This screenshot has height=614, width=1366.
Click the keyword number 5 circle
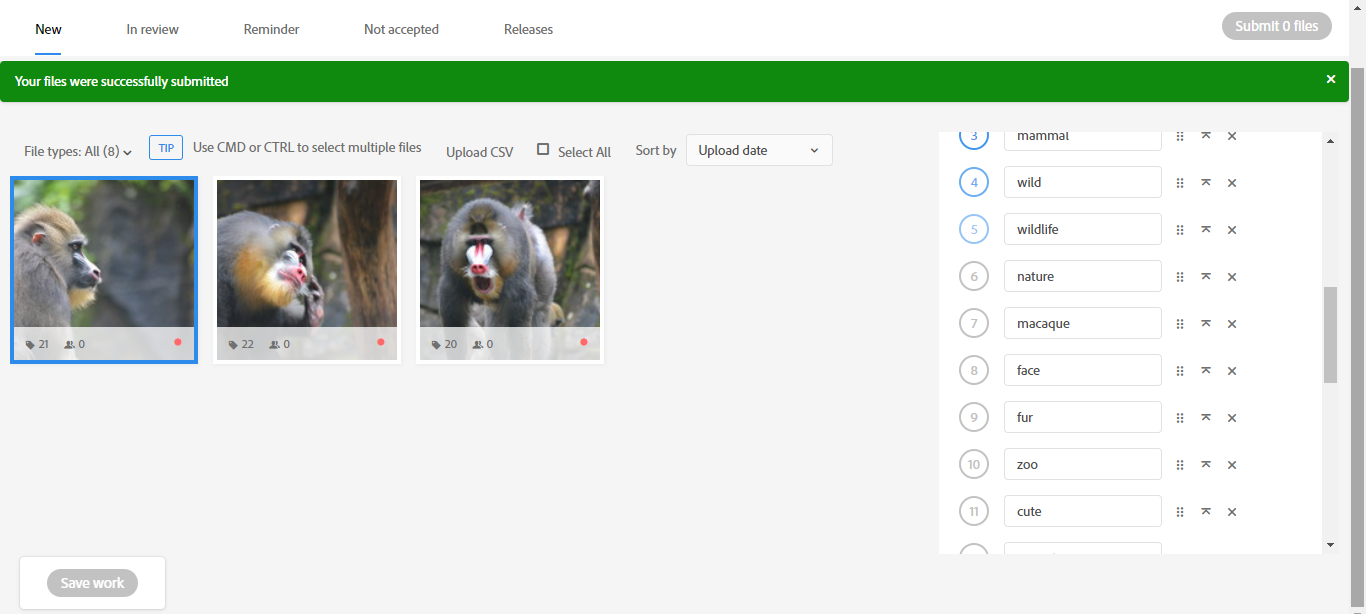click(974, 229)
